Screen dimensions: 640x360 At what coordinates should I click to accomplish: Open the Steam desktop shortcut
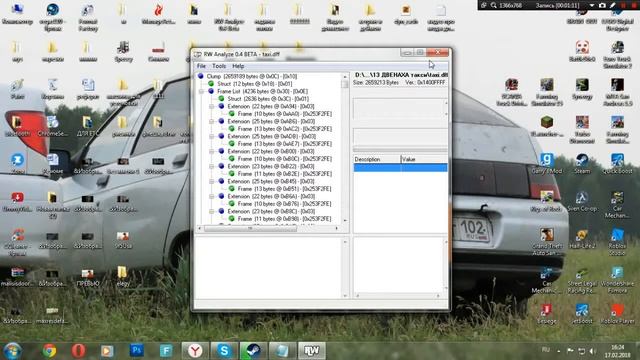pyautogui.click(x=582, y=164)
